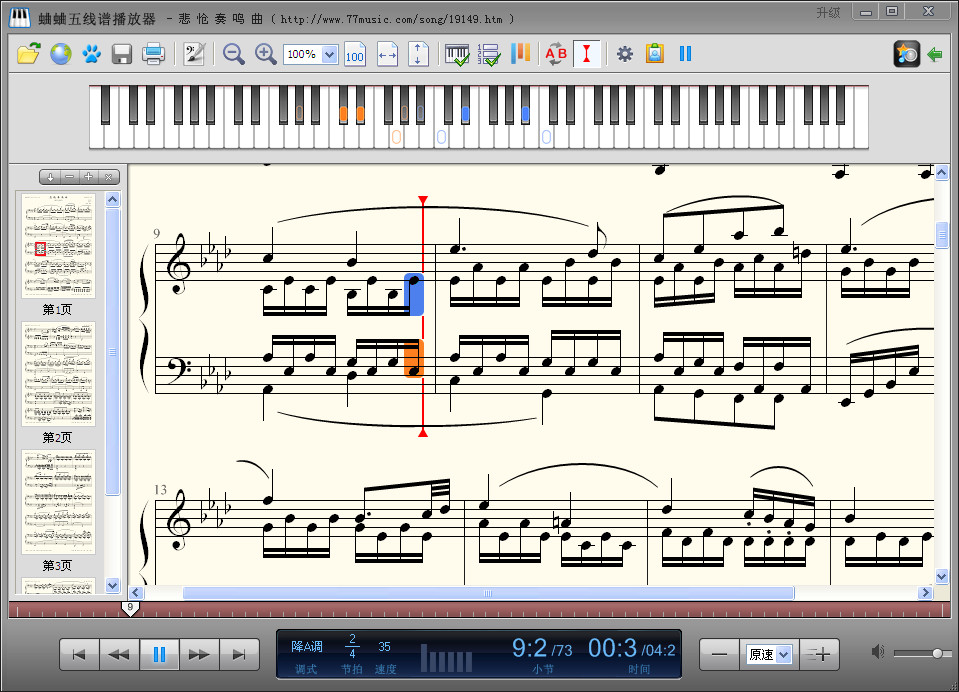The image size is (959, 692).
Task: Increase playback speed with the plus button
Action: point(820,655)
